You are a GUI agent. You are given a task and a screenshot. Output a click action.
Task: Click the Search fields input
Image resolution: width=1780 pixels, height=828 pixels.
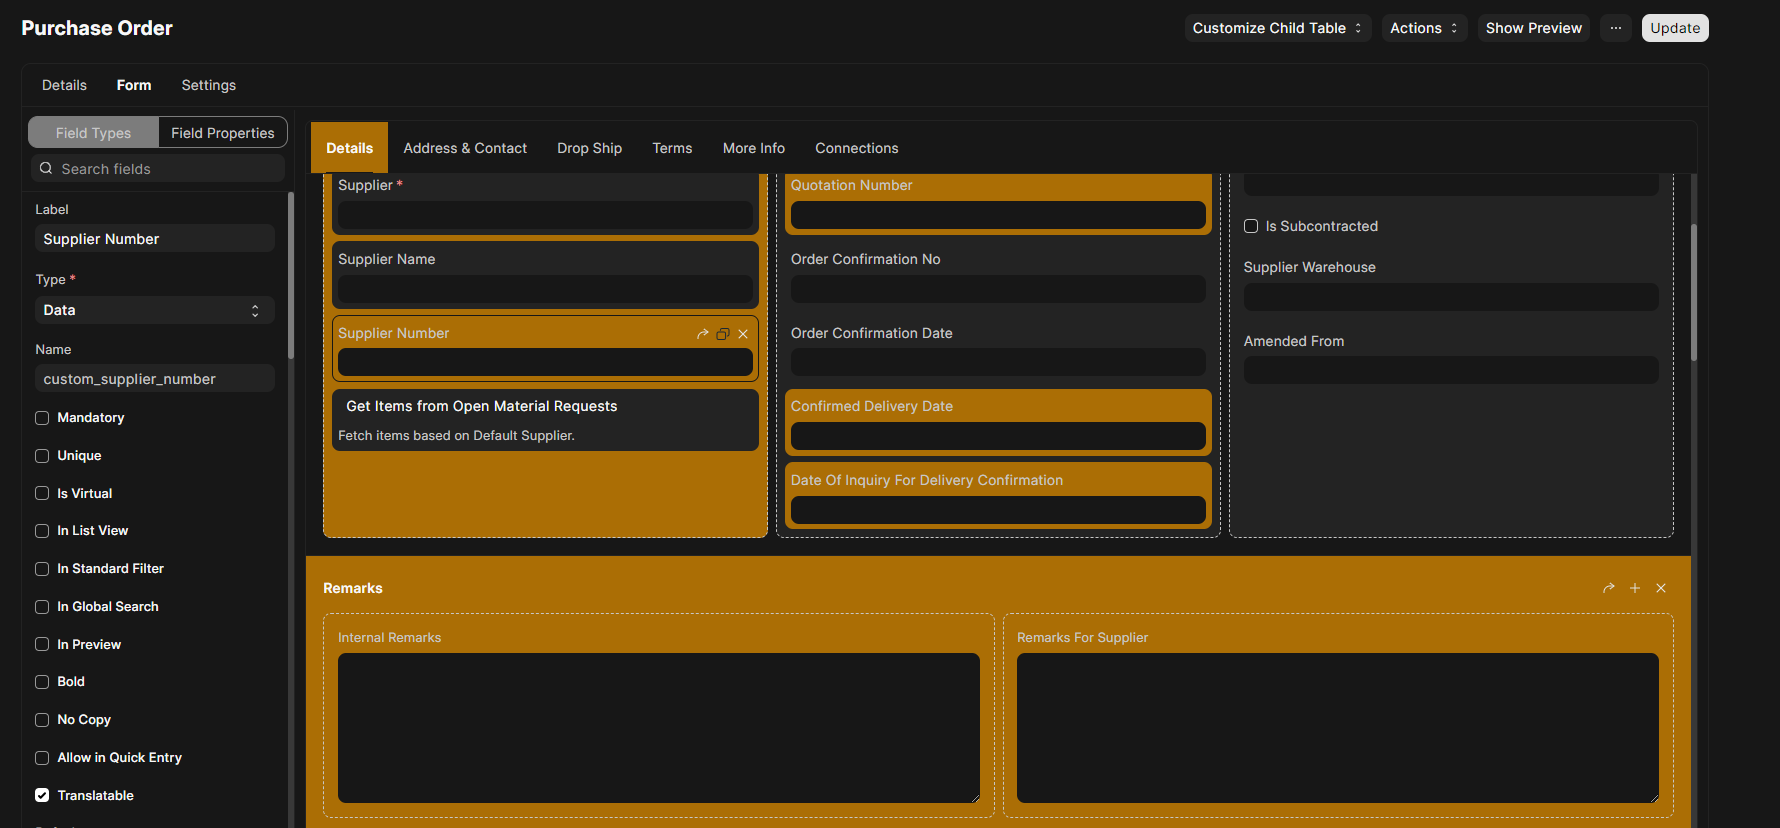158,169
